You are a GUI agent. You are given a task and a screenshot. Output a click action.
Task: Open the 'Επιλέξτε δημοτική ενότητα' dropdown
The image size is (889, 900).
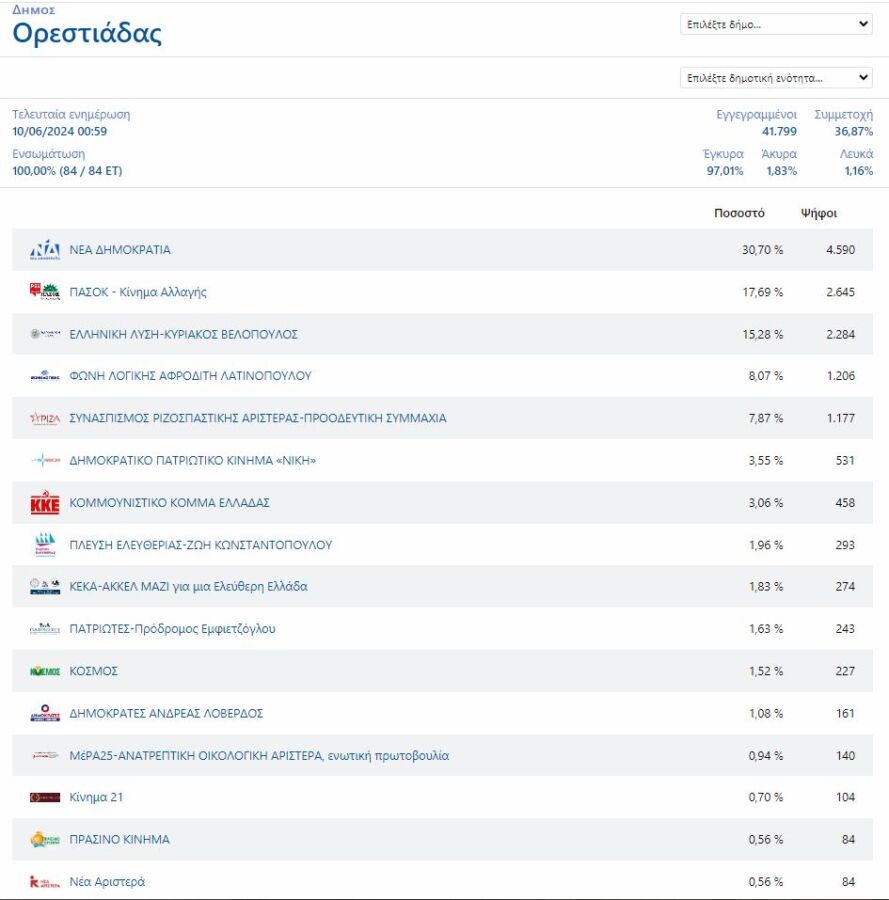[775, 78]
